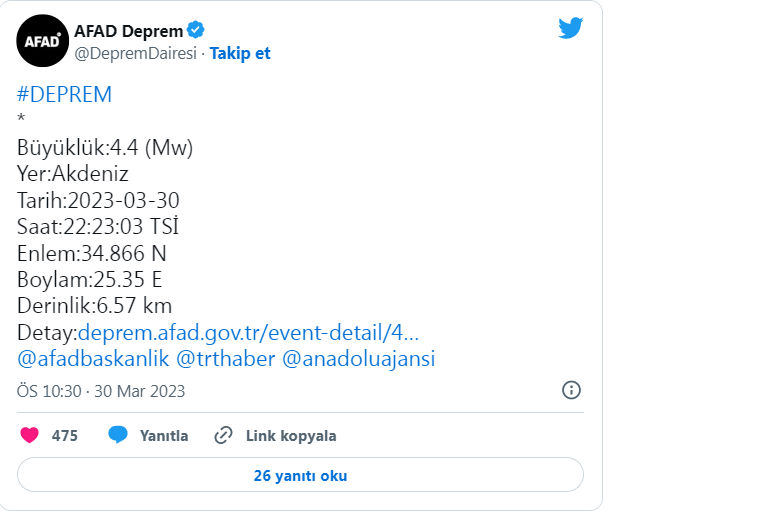Open the tweet info circle icon
This screenshot has width=772, height=517.
(x=571, y=390)
